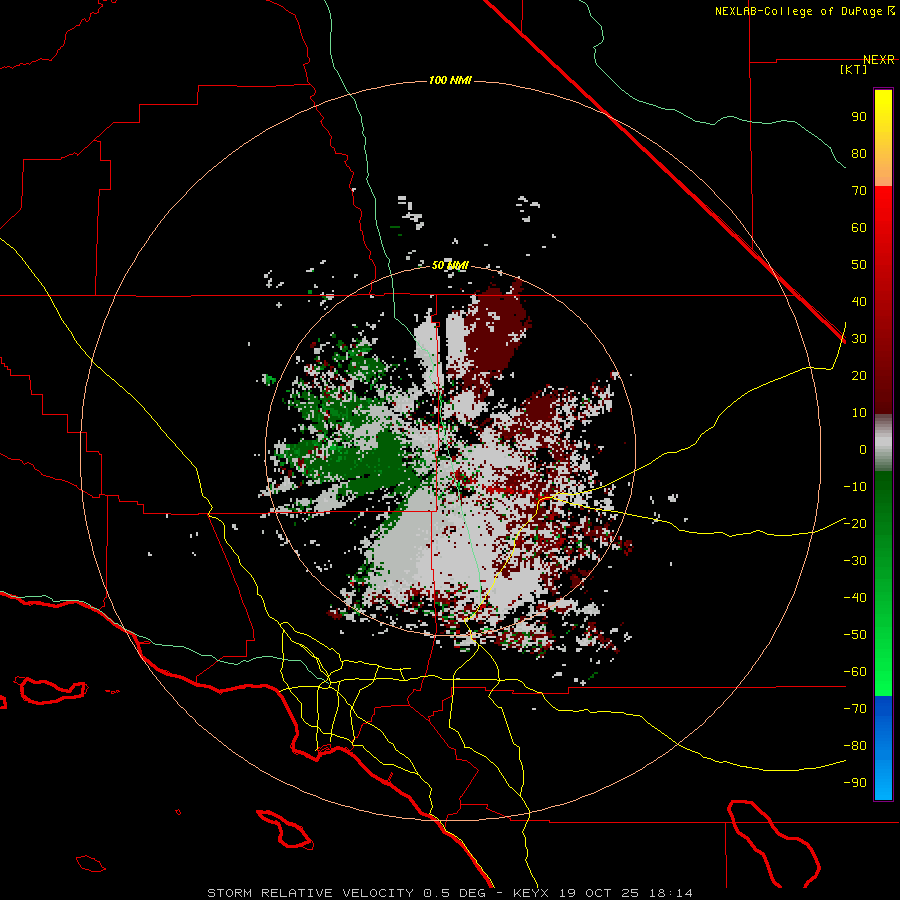Click the 40 value on velocity scale
The width and height of the screenshot is (900, 900).
[859, 302]
